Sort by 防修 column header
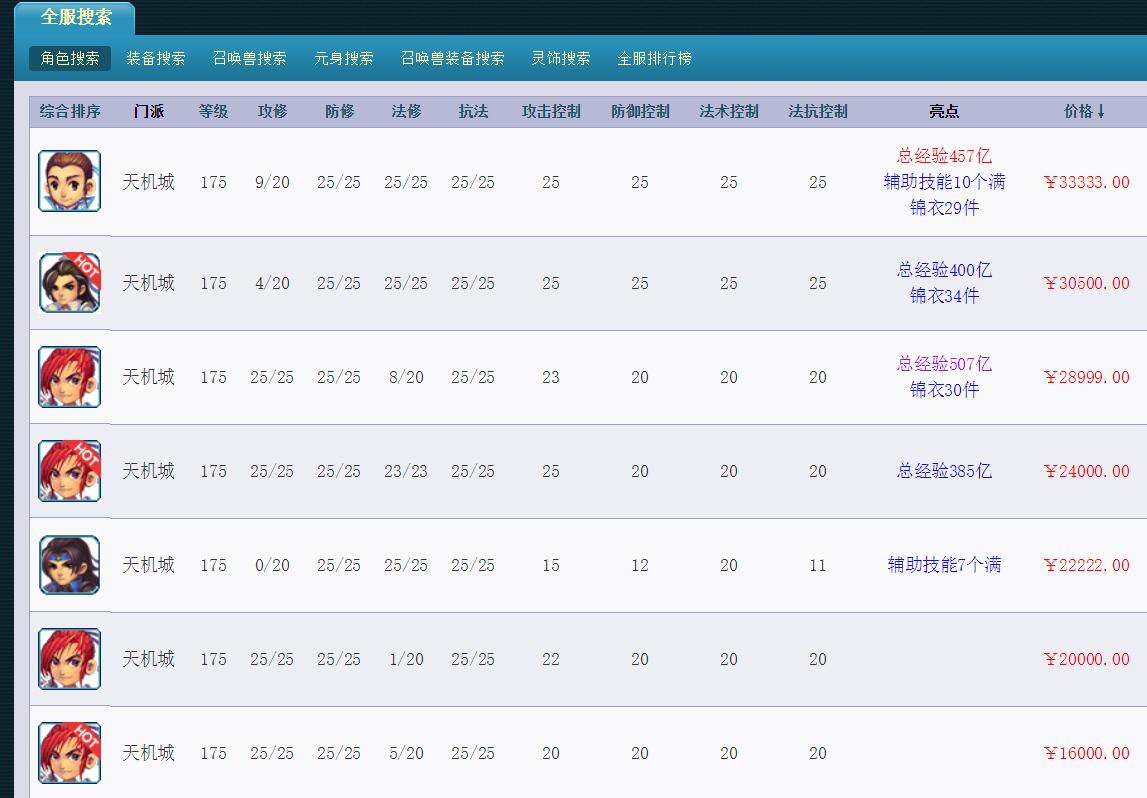 click(x=340, y=111)
